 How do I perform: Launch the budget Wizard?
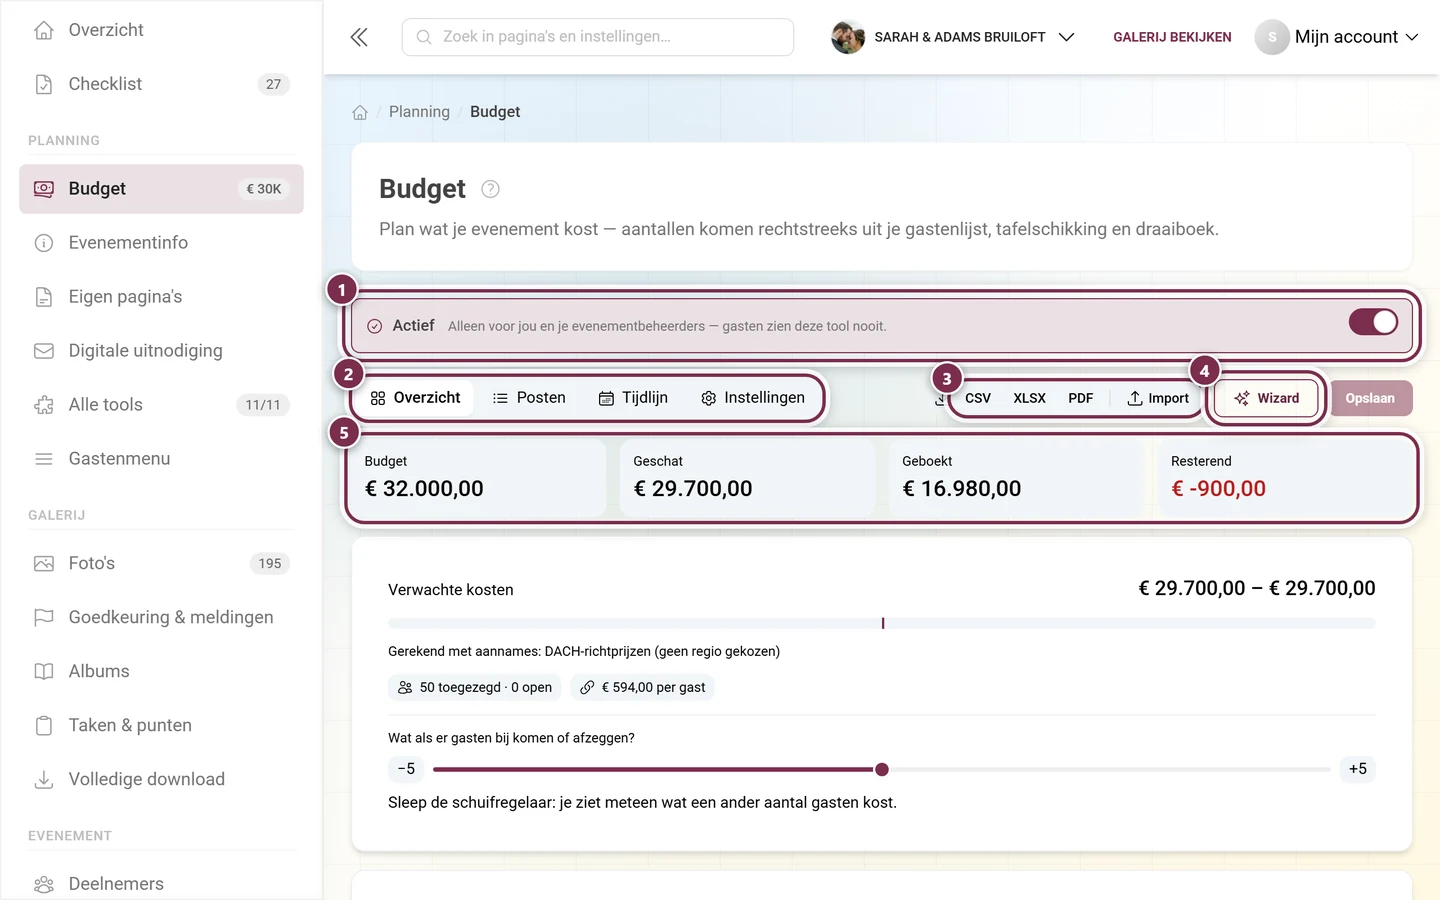[1266, 398]
